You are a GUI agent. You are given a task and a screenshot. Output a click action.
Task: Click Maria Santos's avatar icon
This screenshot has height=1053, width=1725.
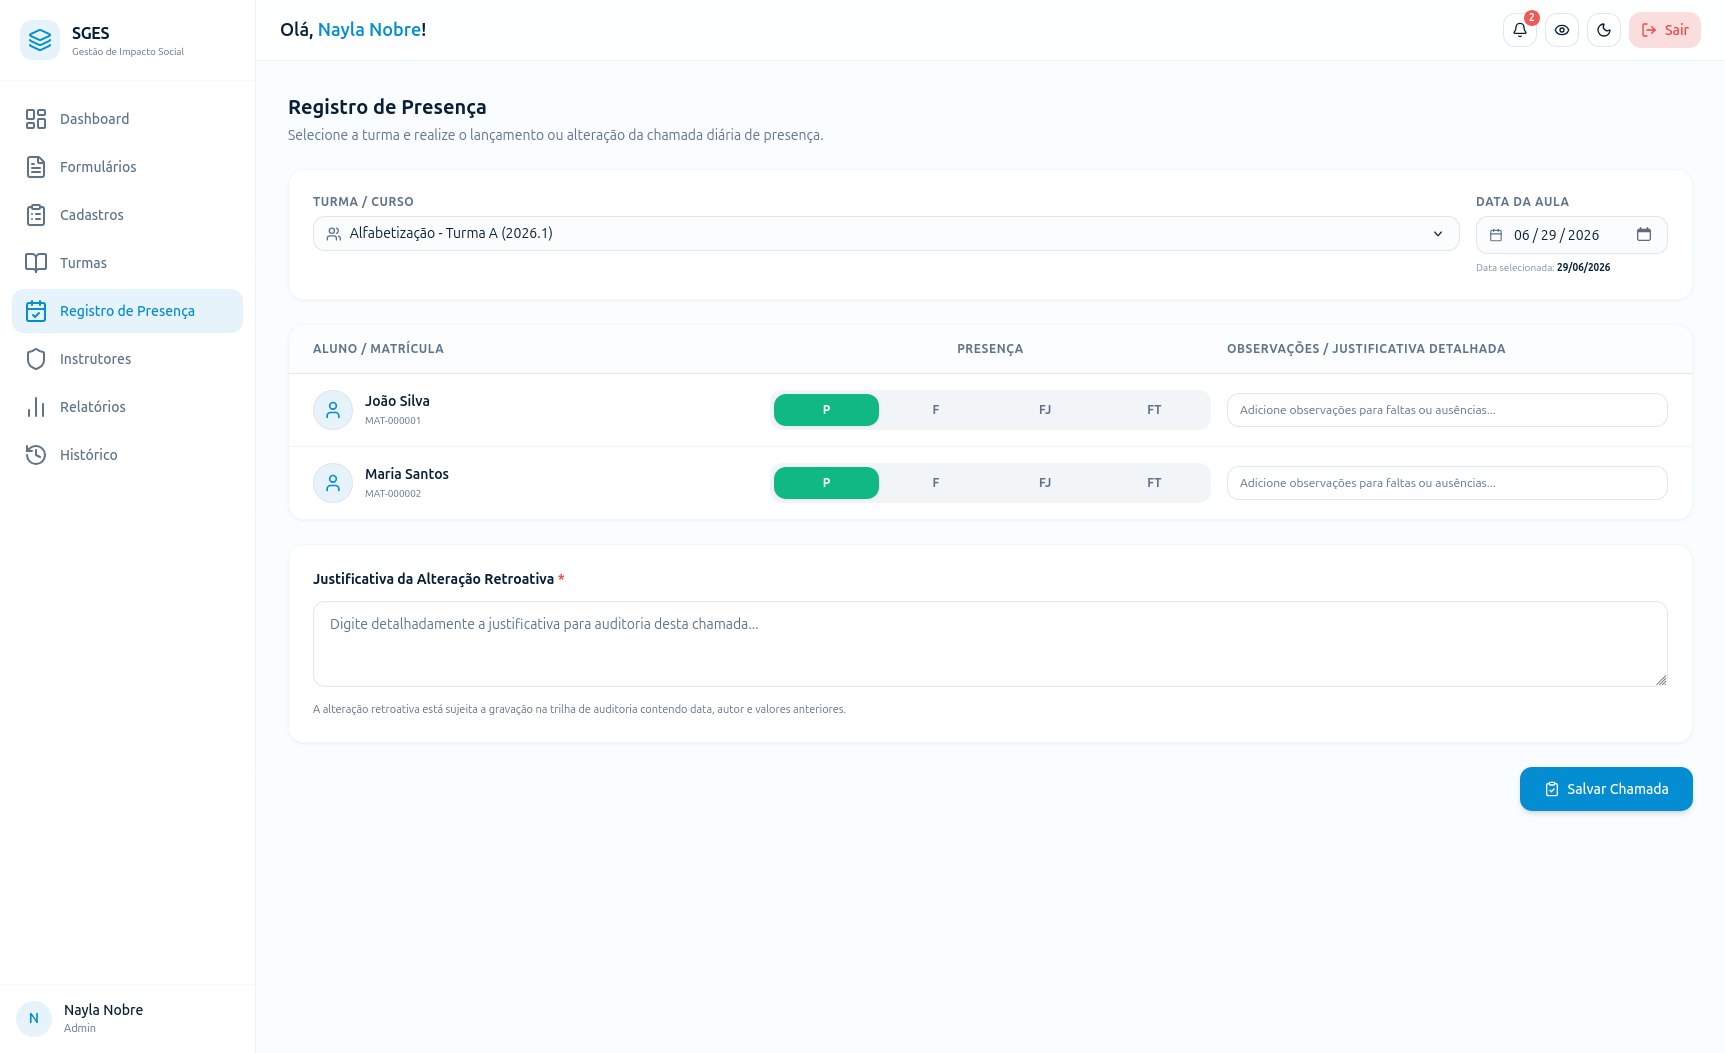pos(333,483)
